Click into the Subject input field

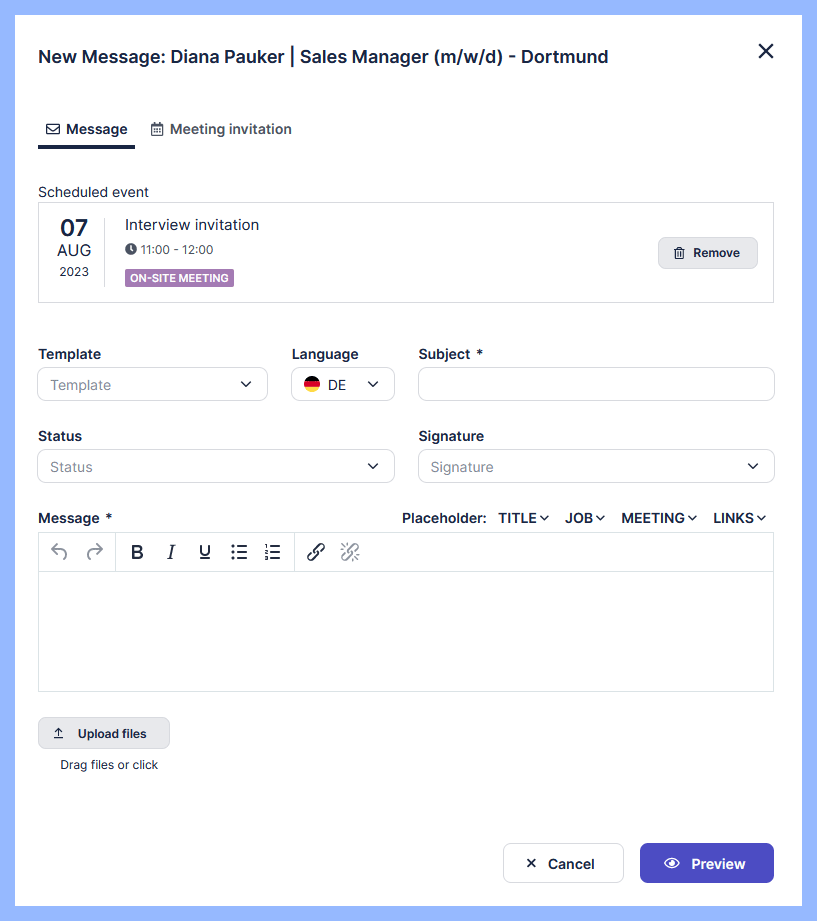pos(595,385)
